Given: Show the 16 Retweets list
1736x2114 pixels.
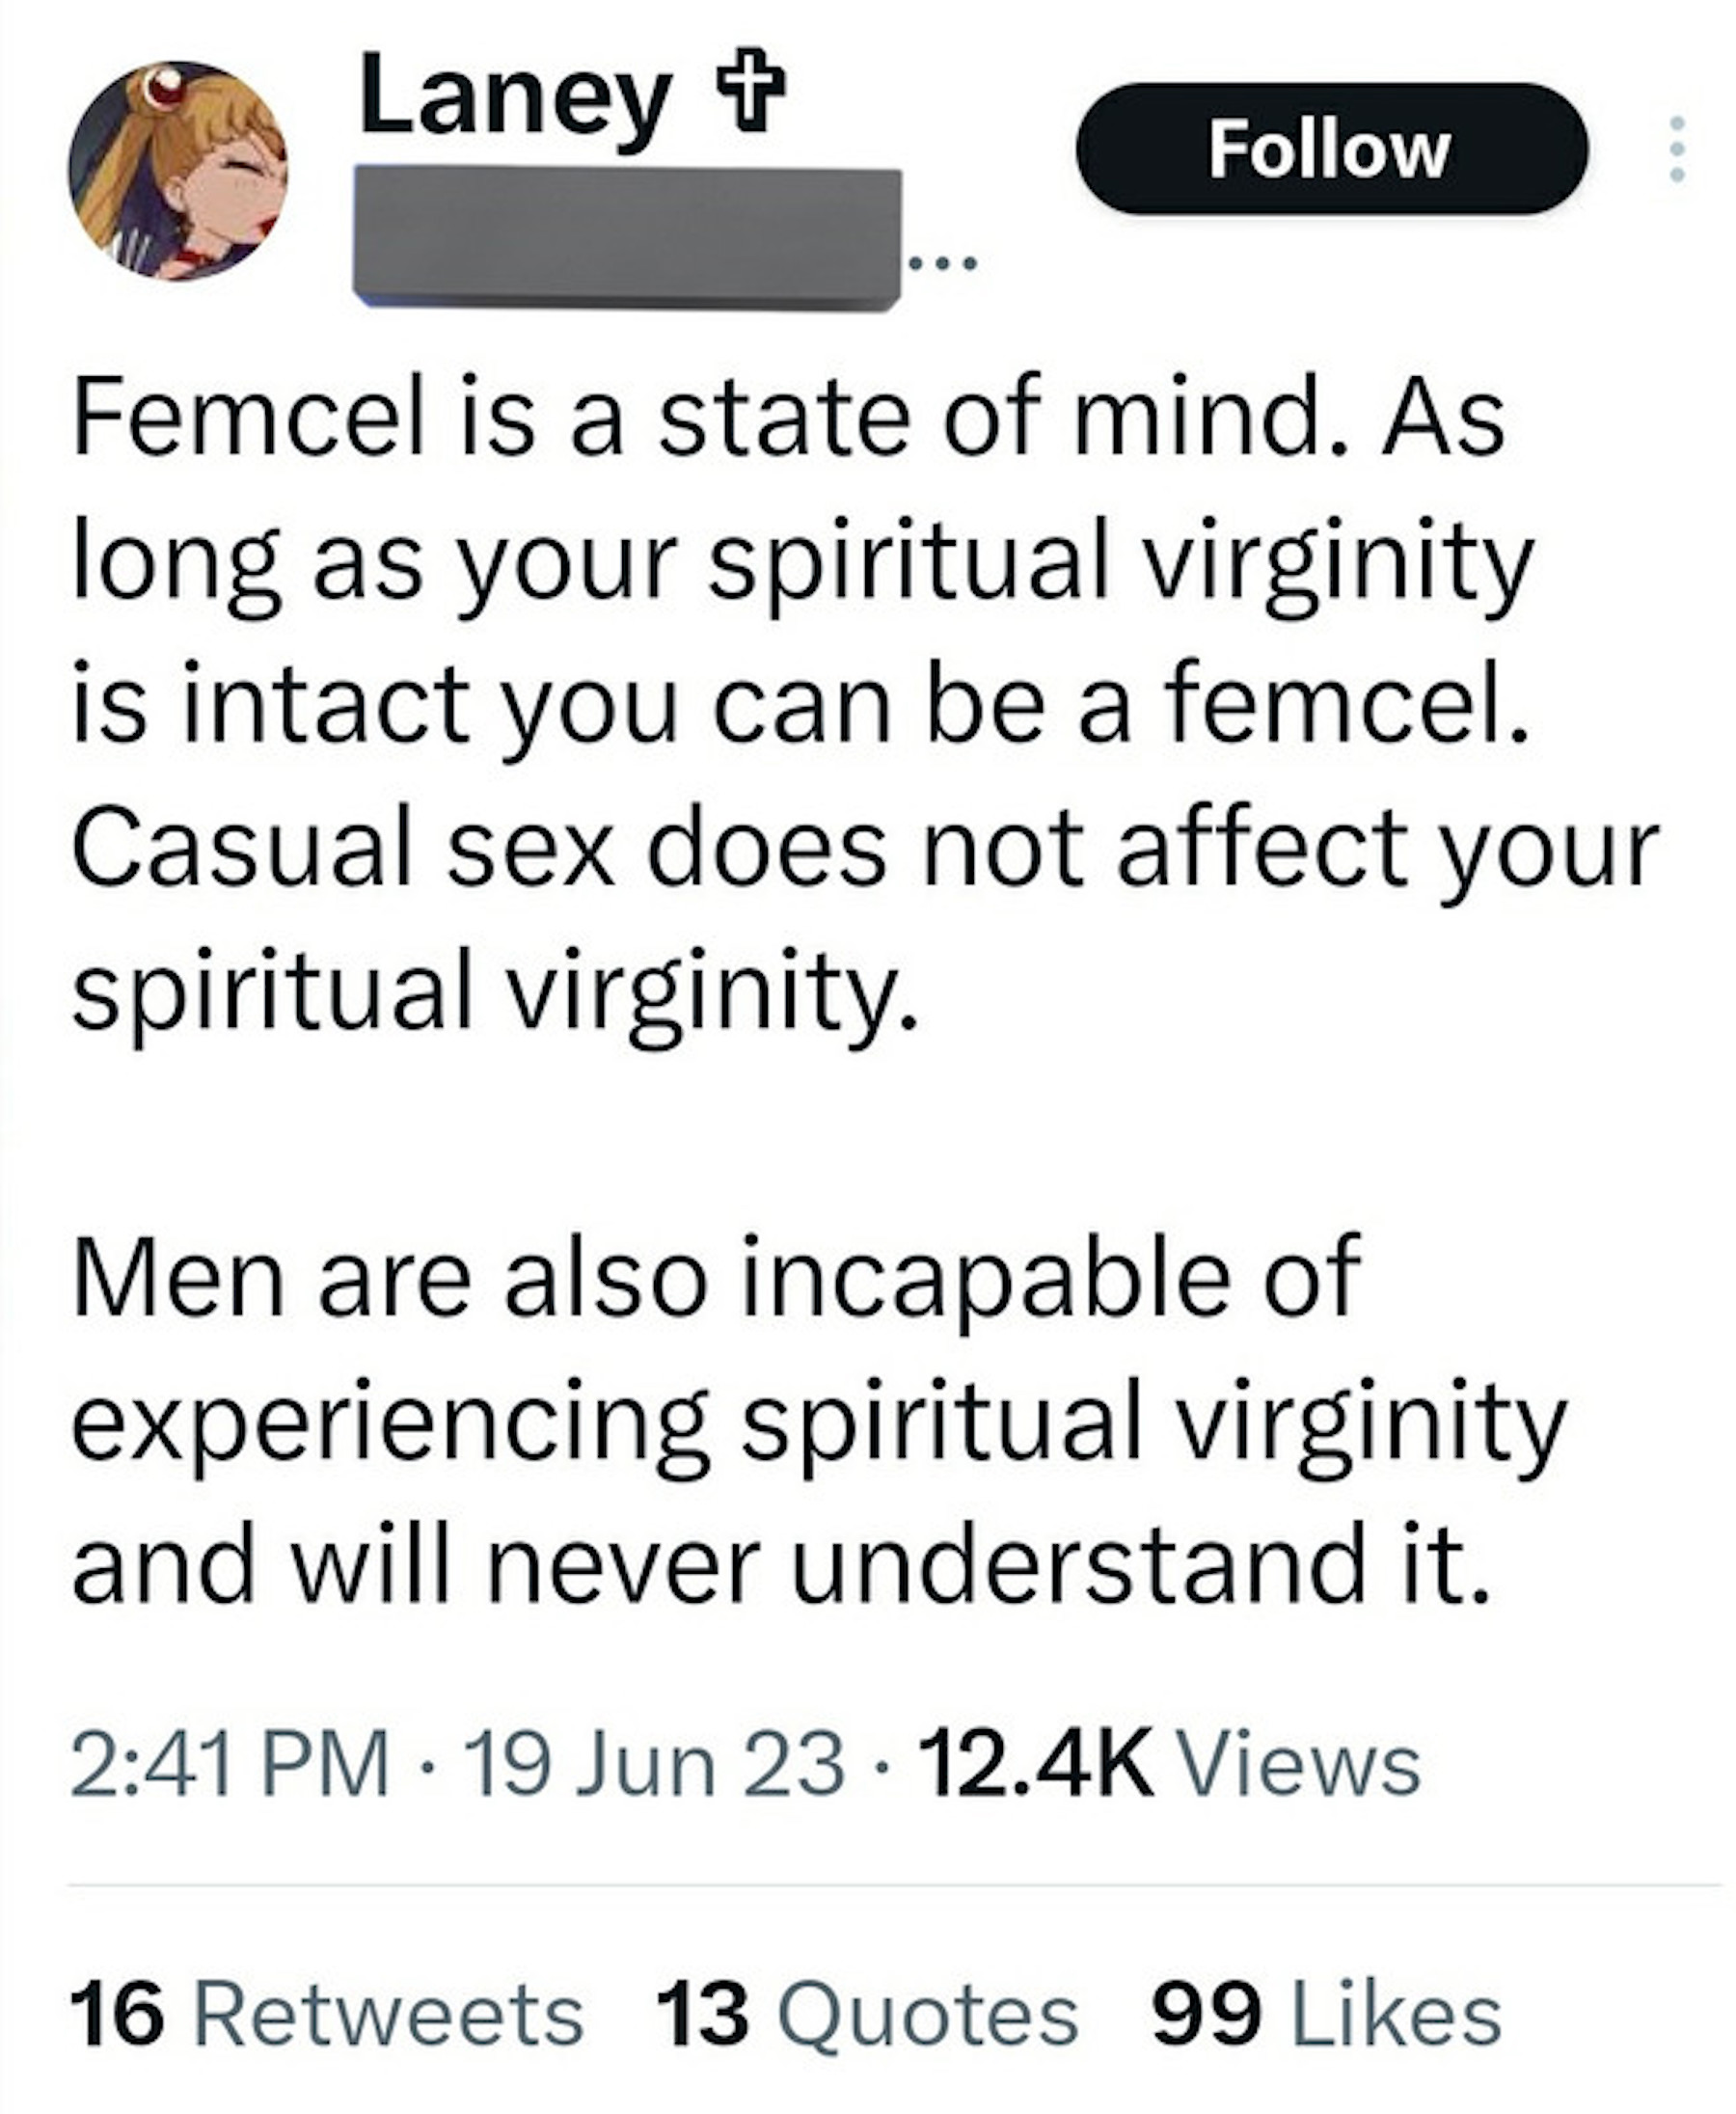Looking at the screenshot, I should [x=326, y=2014].
